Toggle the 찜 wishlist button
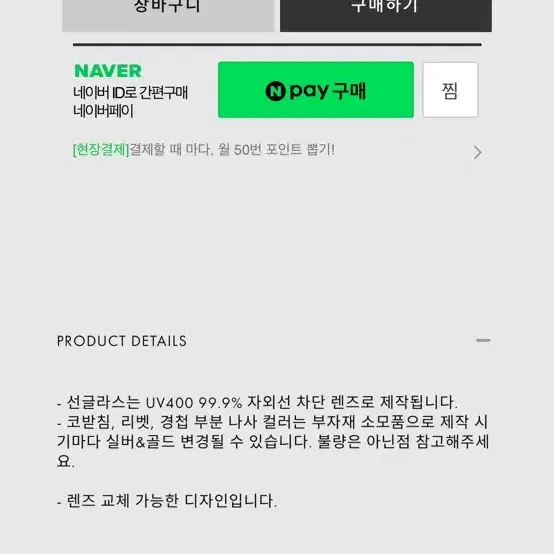This screenshot has width=554, height=554. [450, 90]
